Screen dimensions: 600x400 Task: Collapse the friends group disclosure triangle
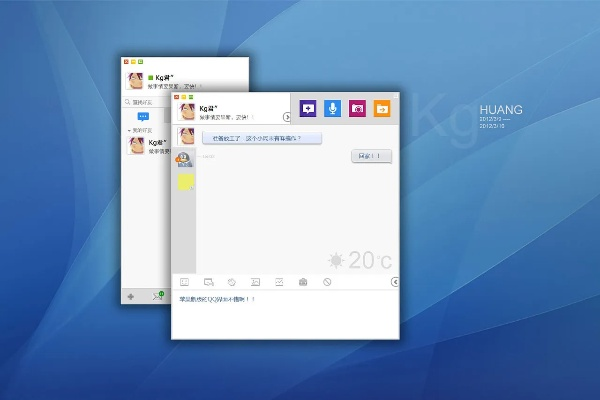point(129,131)
